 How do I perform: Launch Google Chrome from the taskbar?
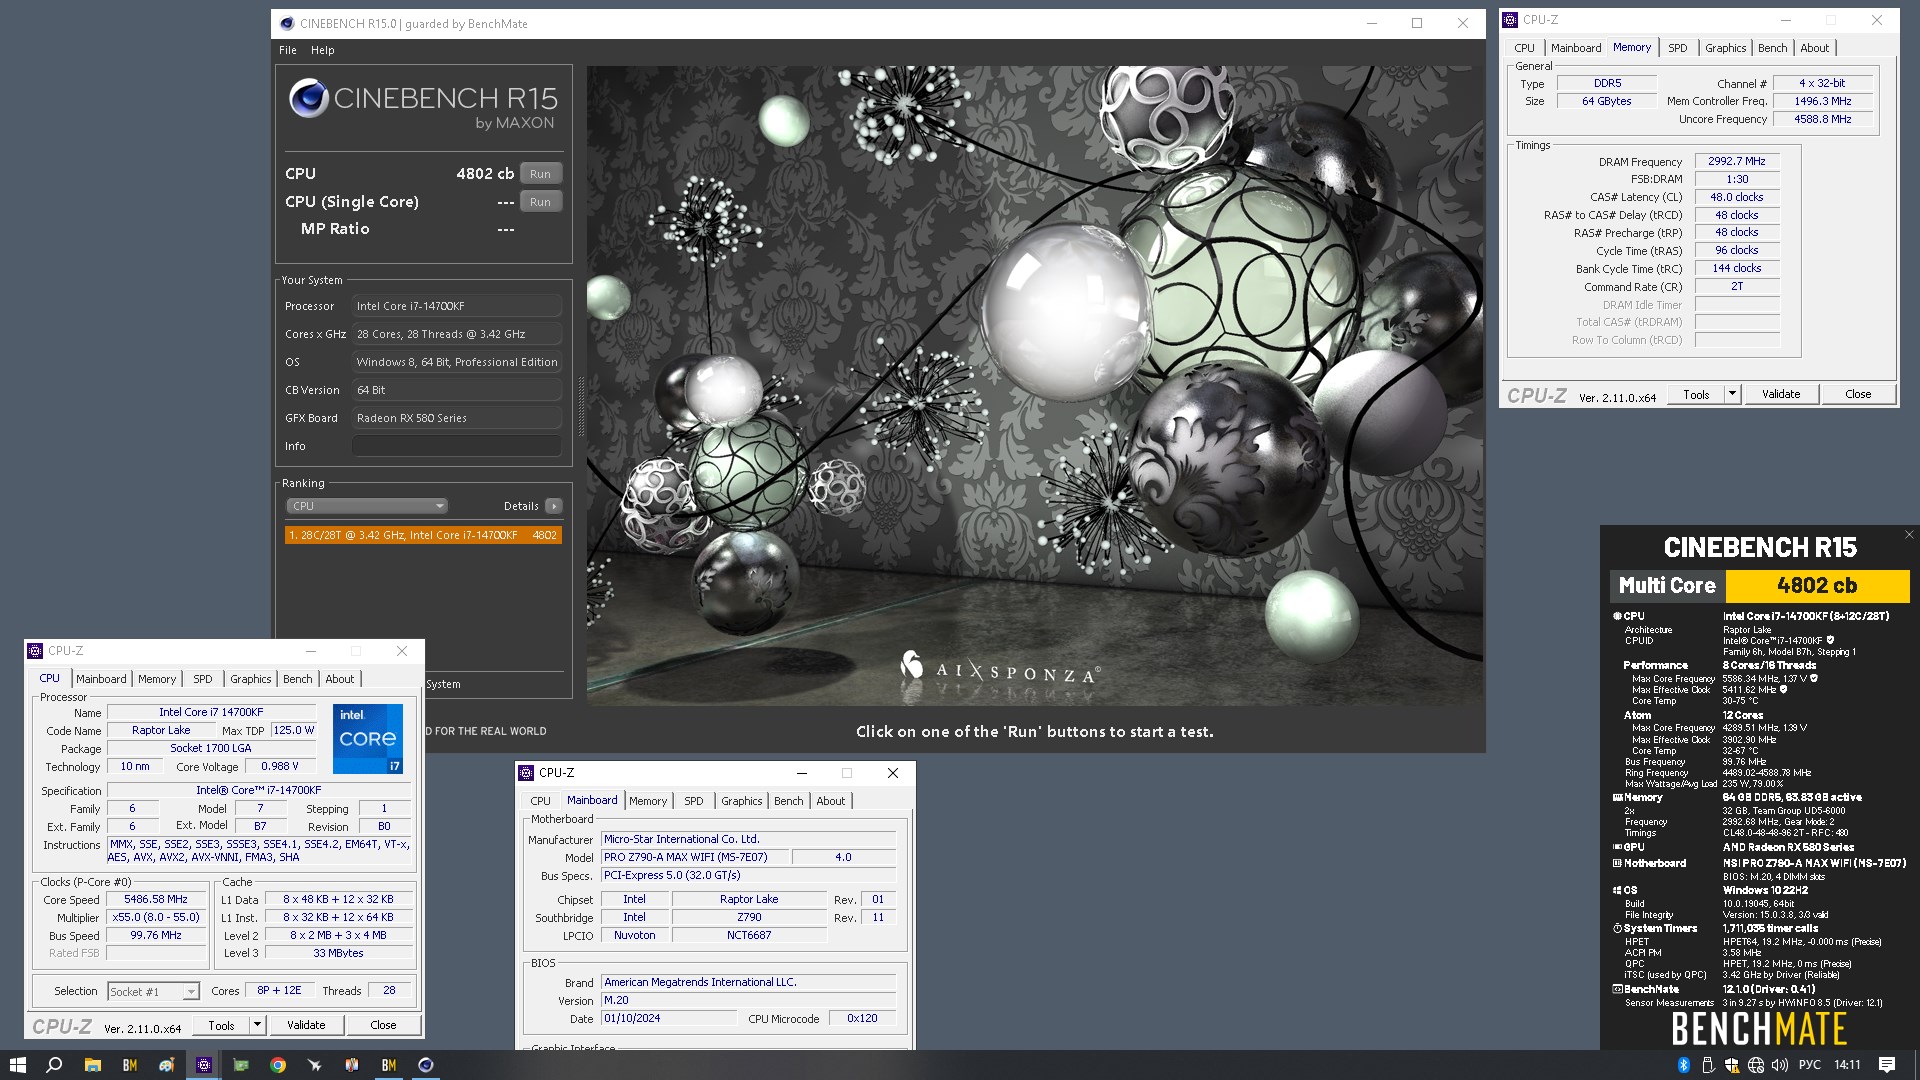[278, 1065]
